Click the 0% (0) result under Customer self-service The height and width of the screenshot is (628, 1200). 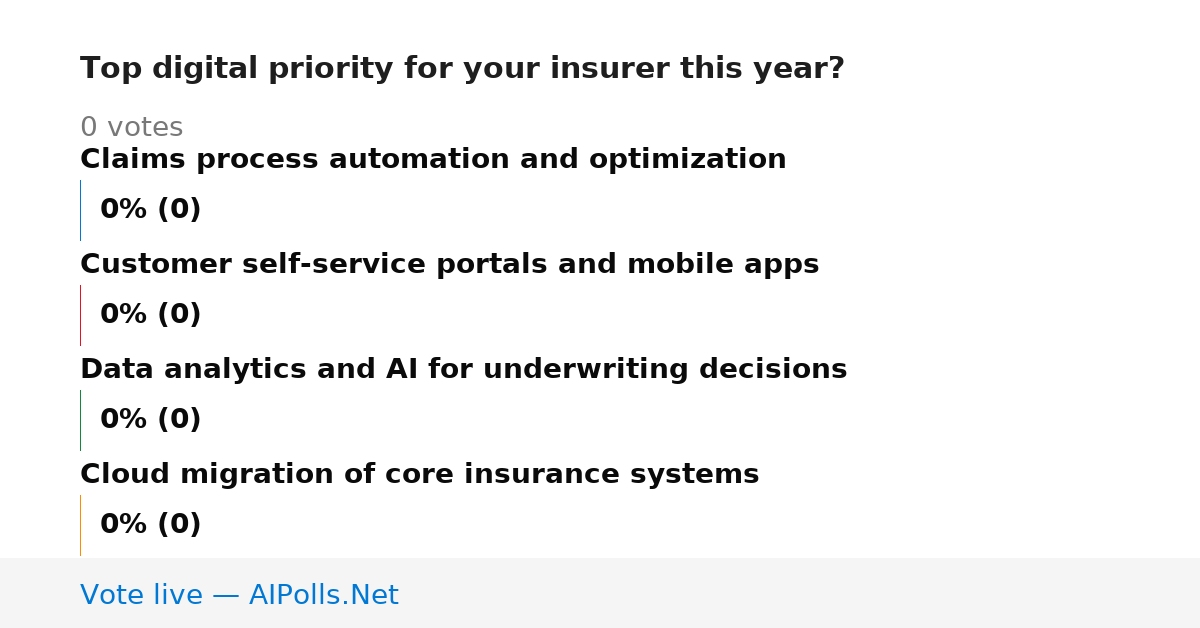[151, 315]
